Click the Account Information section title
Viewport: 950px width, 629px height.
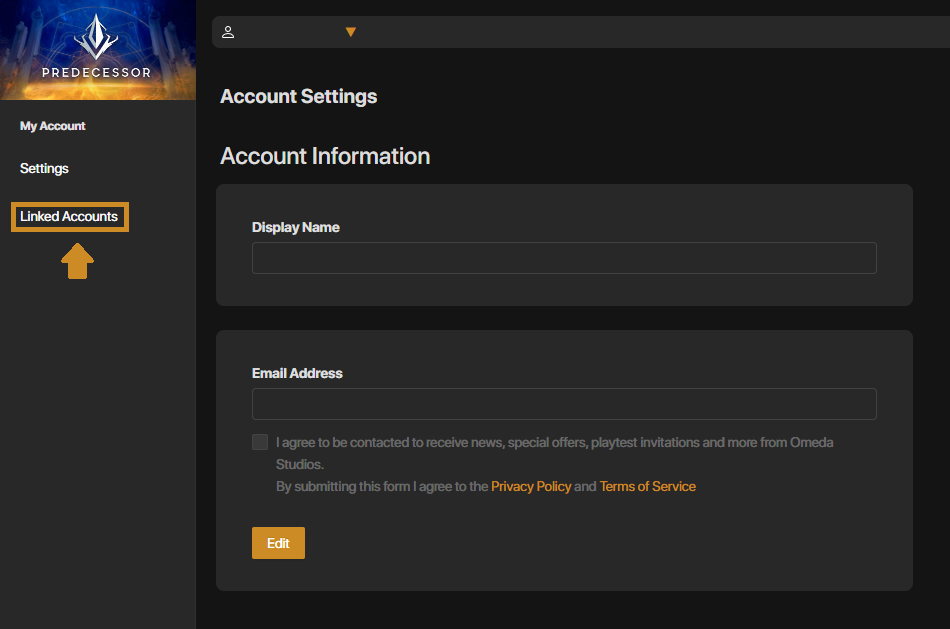(x=325, y=156)
